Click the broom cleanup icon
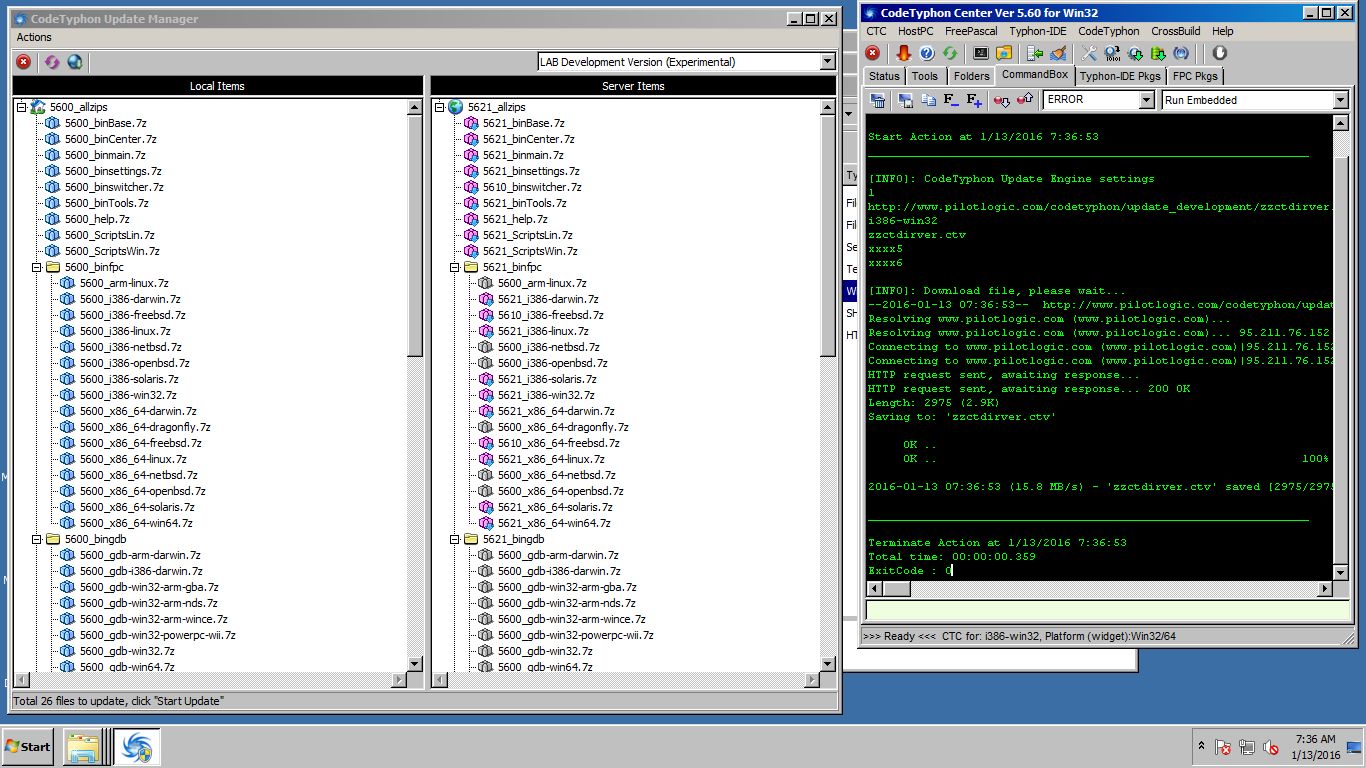 1058,53
